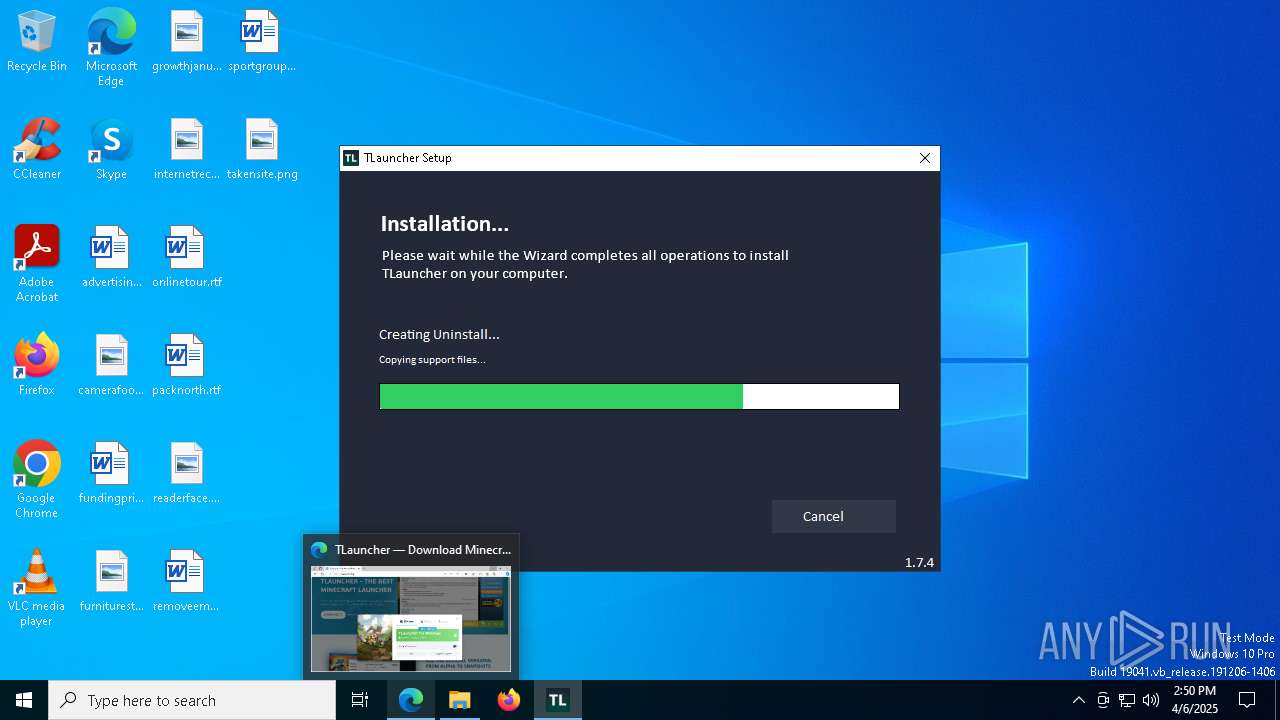This screenshot has width=1280, height=720.
Task: Select the packnorth.rtf document icon
Action: 186,366
